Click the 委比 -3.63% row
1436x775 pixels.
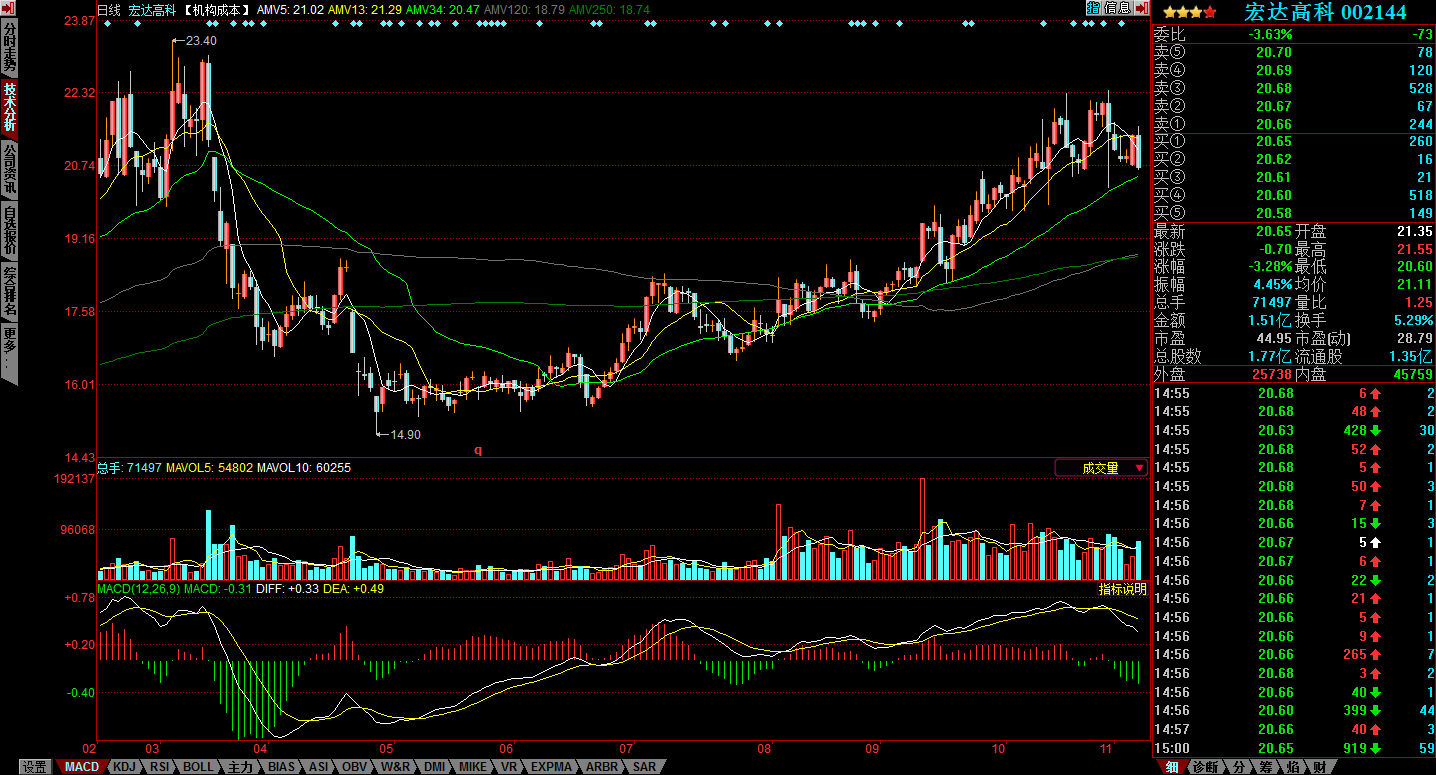pos(1294,35)
